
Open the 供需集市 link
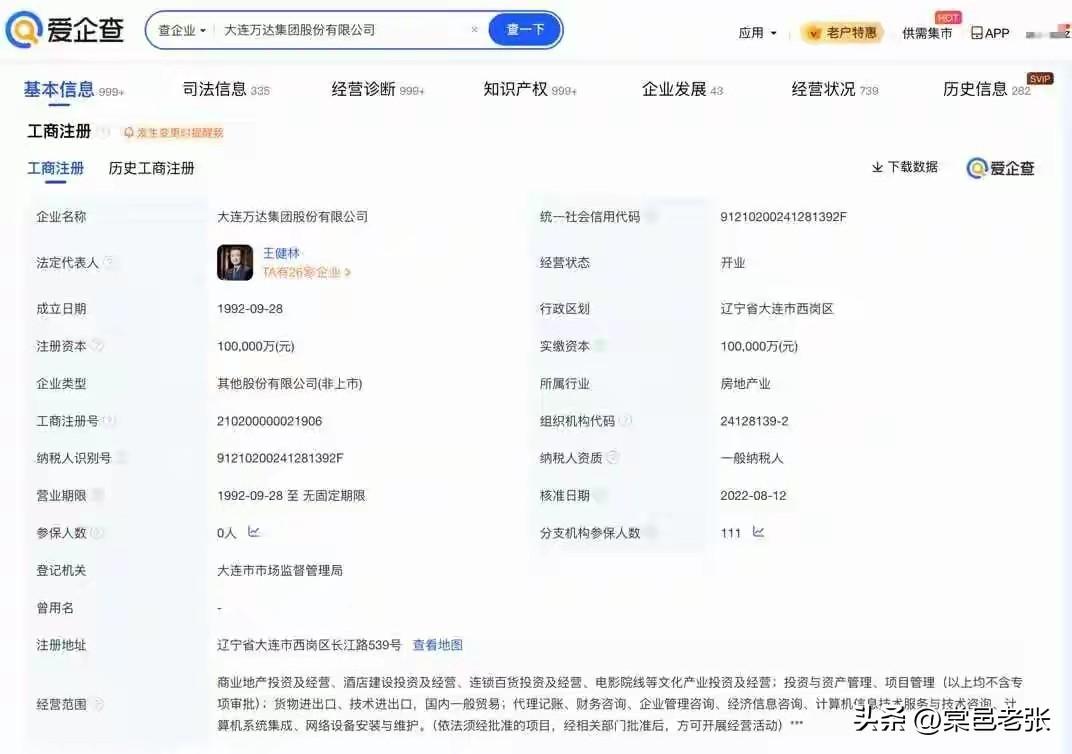tap(926, 33)
